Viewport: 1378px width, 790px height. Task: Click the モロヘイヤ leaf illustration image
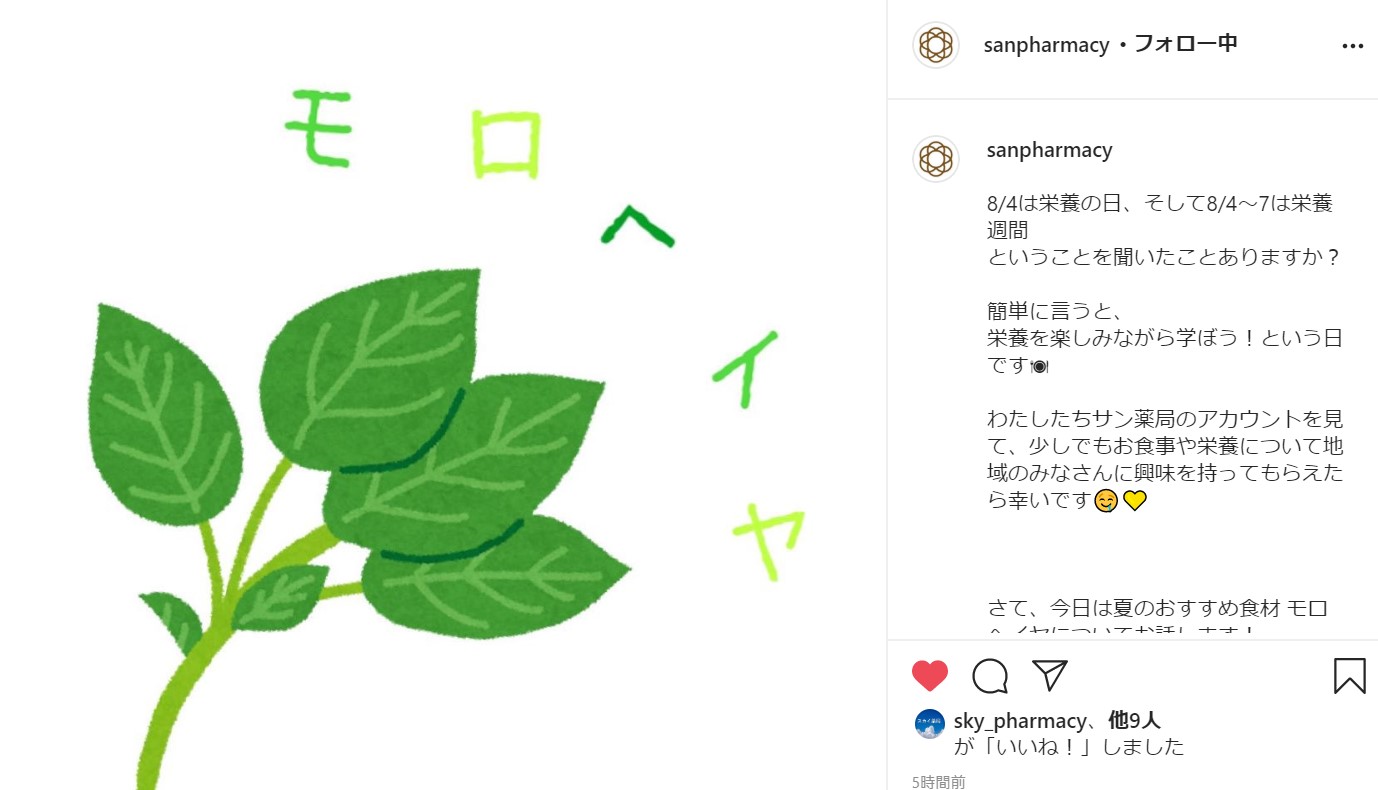click(443, 395)
